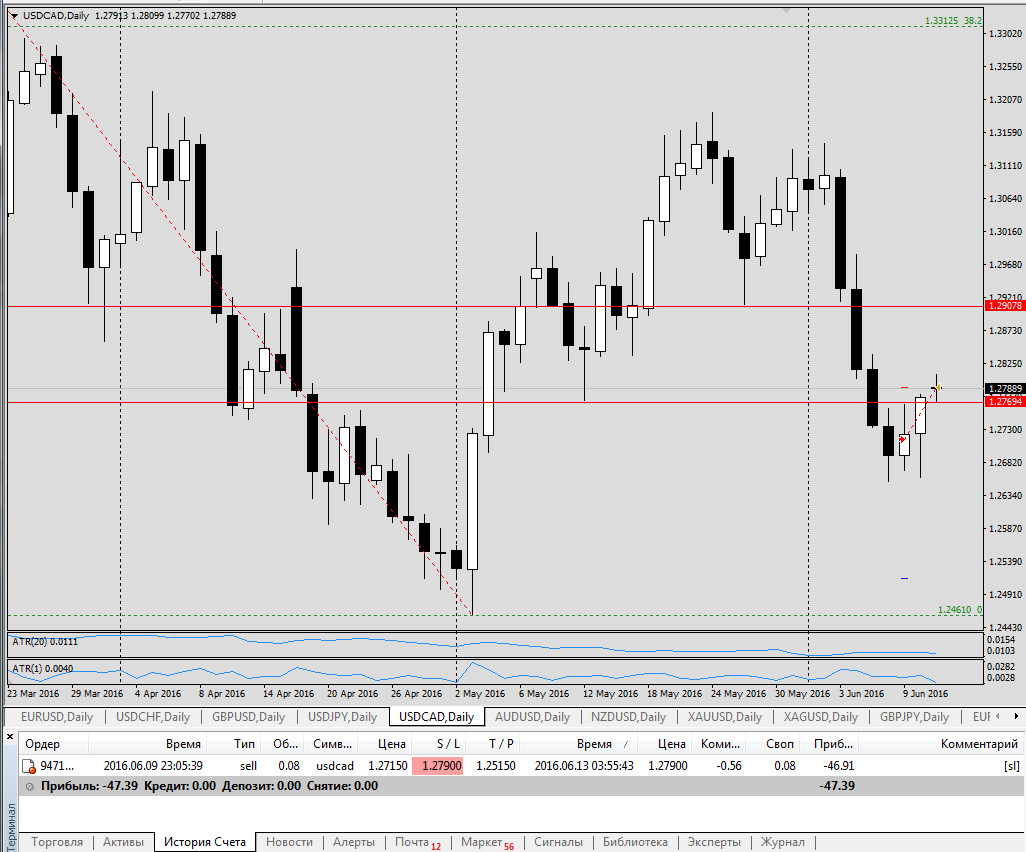The height and width of the screenshot is (852, 1026).
Task: Sort by the T / P column header
Action: pos(492,744)
